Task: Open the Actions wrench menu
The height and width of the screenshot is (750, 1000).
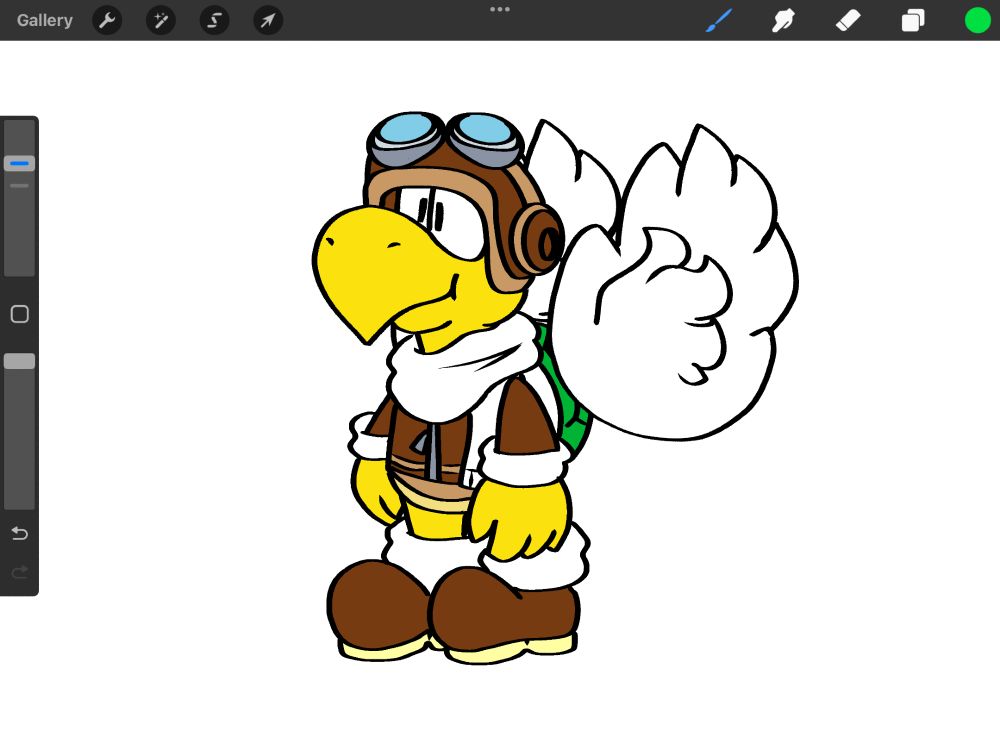Action: (x=107, y=20)
